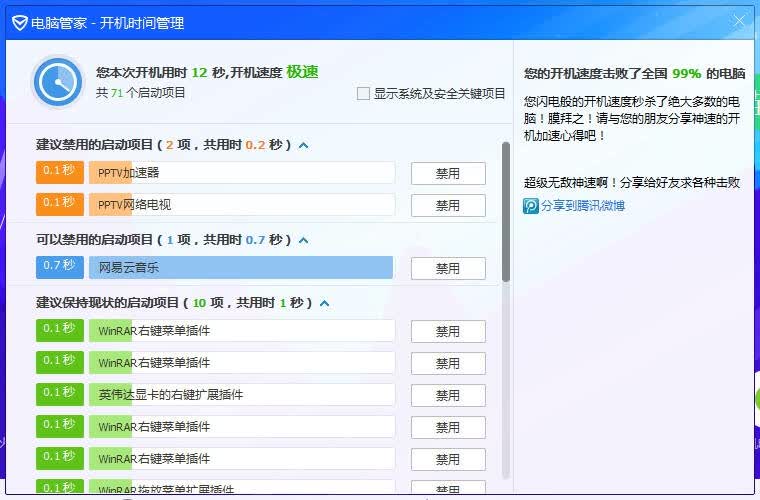Image resolution: width=760 pixels, height=500 pixels.
Task: Disable PPTV网络电视 startup item
Action: pyautogui.click(x=448, y=205)
